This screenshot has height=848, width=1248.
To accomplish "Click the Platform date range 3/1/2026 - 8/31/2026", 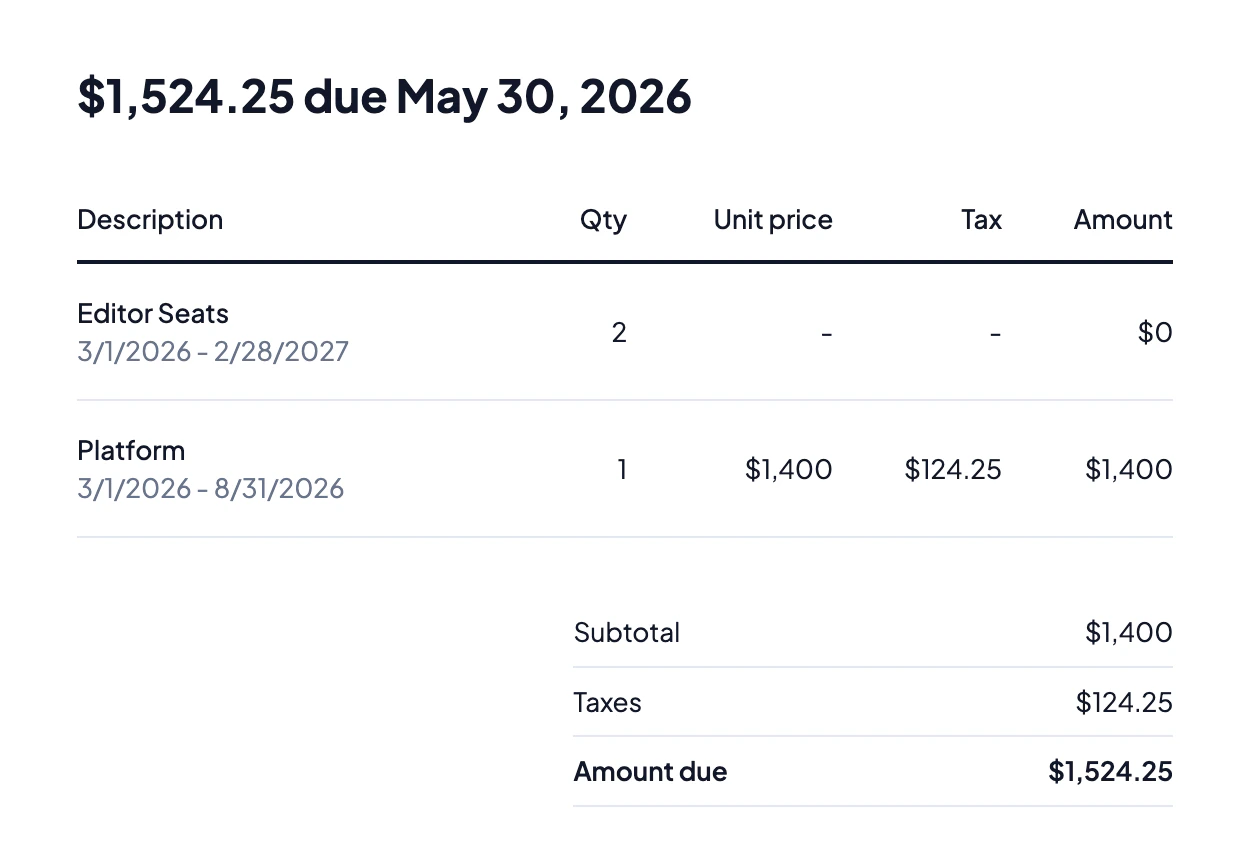I will (210, 488).
